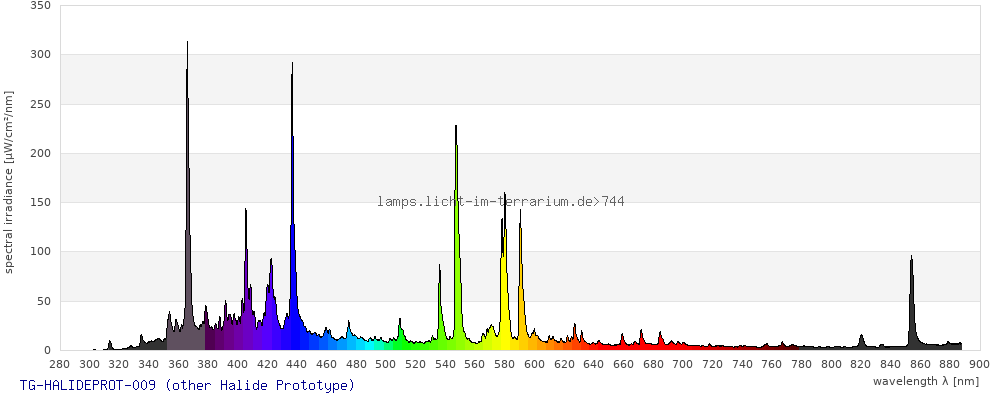This screenshot has width=1000, height=400.
Task: Click the 320 wavelength tick label
Action: pyautogui.click(x=119, y=364)
